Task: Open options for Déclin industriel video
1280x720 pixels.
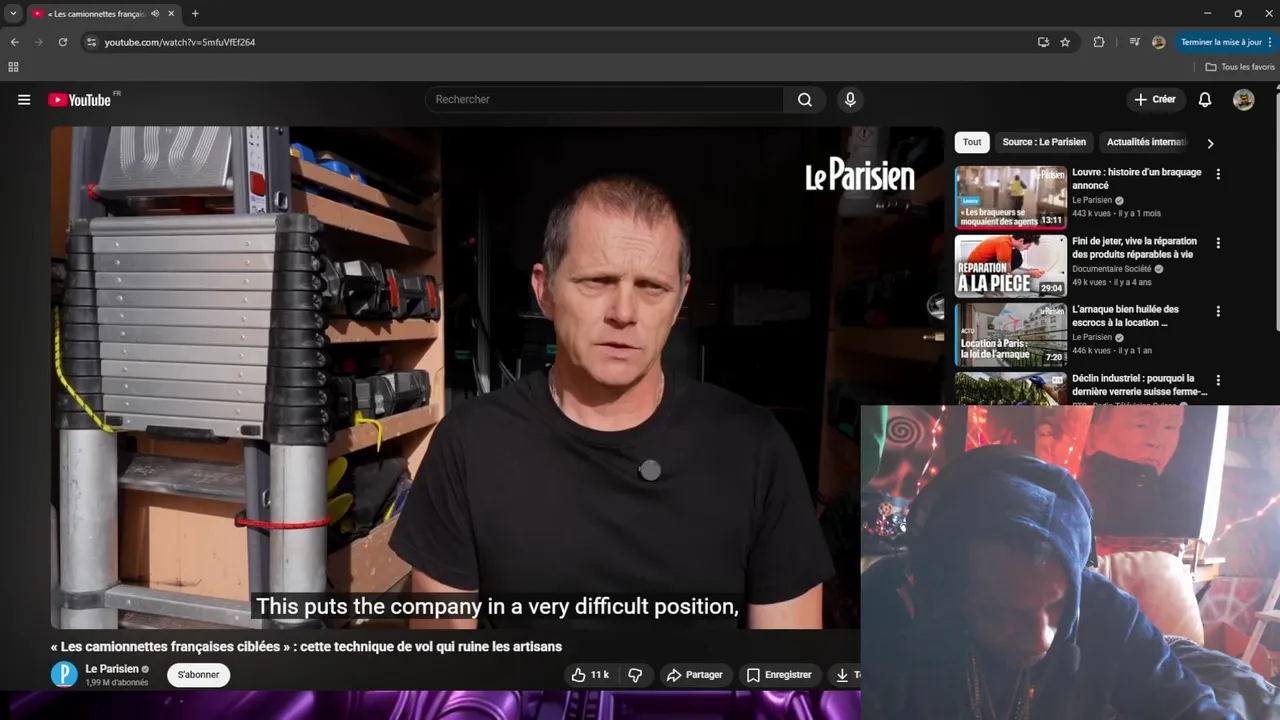Action: pos(1218,380)
